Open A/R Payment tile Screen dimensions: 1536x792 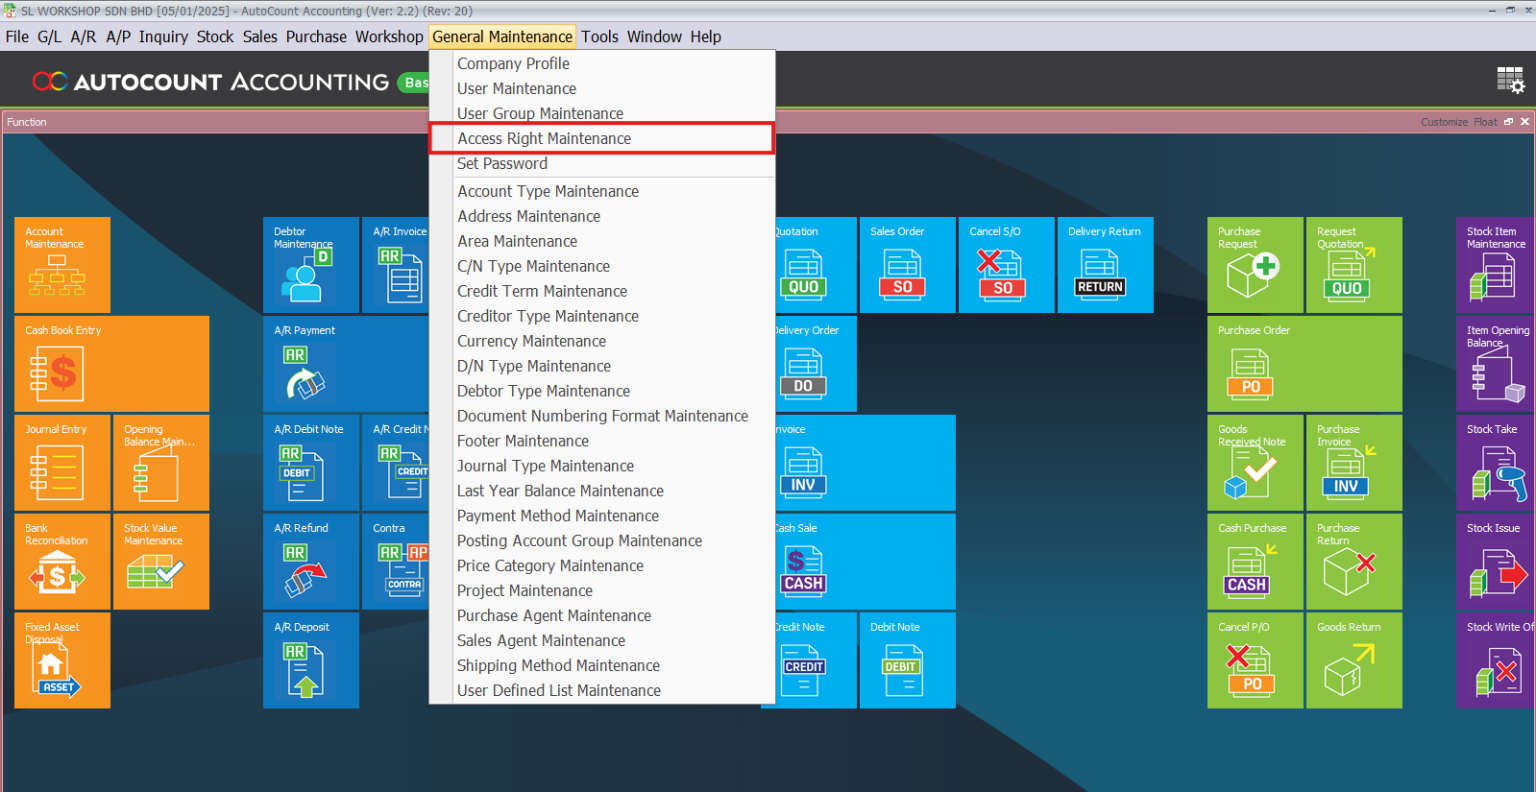346,364
